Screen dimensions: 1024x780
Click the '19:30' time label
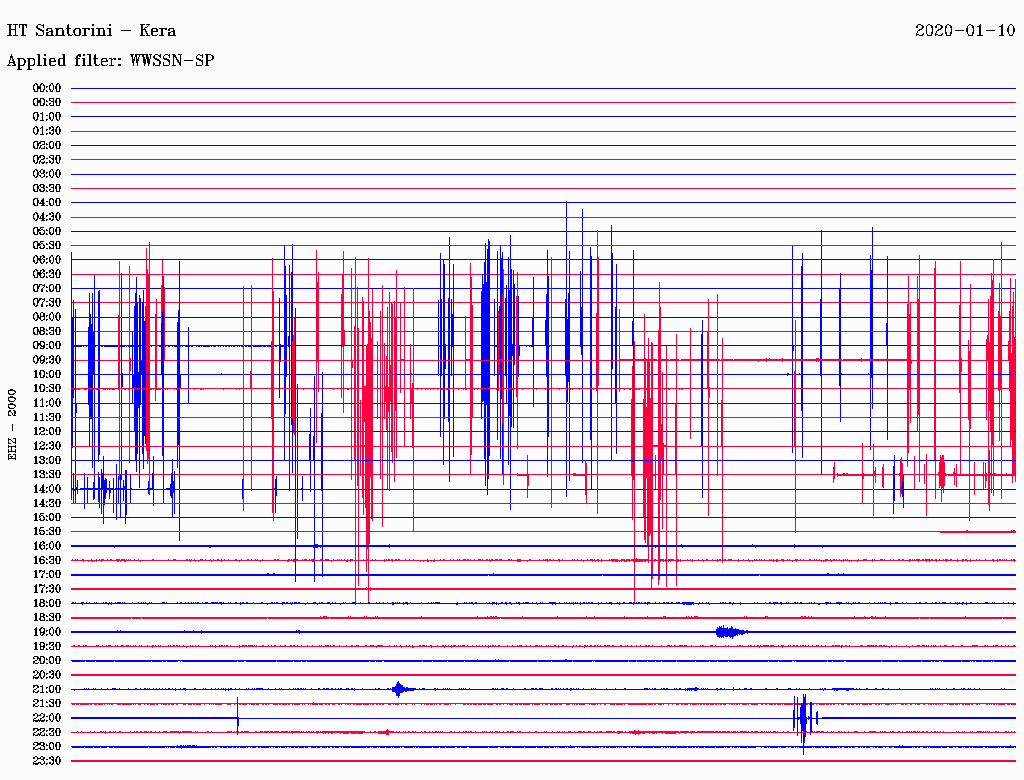tap(47, 647)
